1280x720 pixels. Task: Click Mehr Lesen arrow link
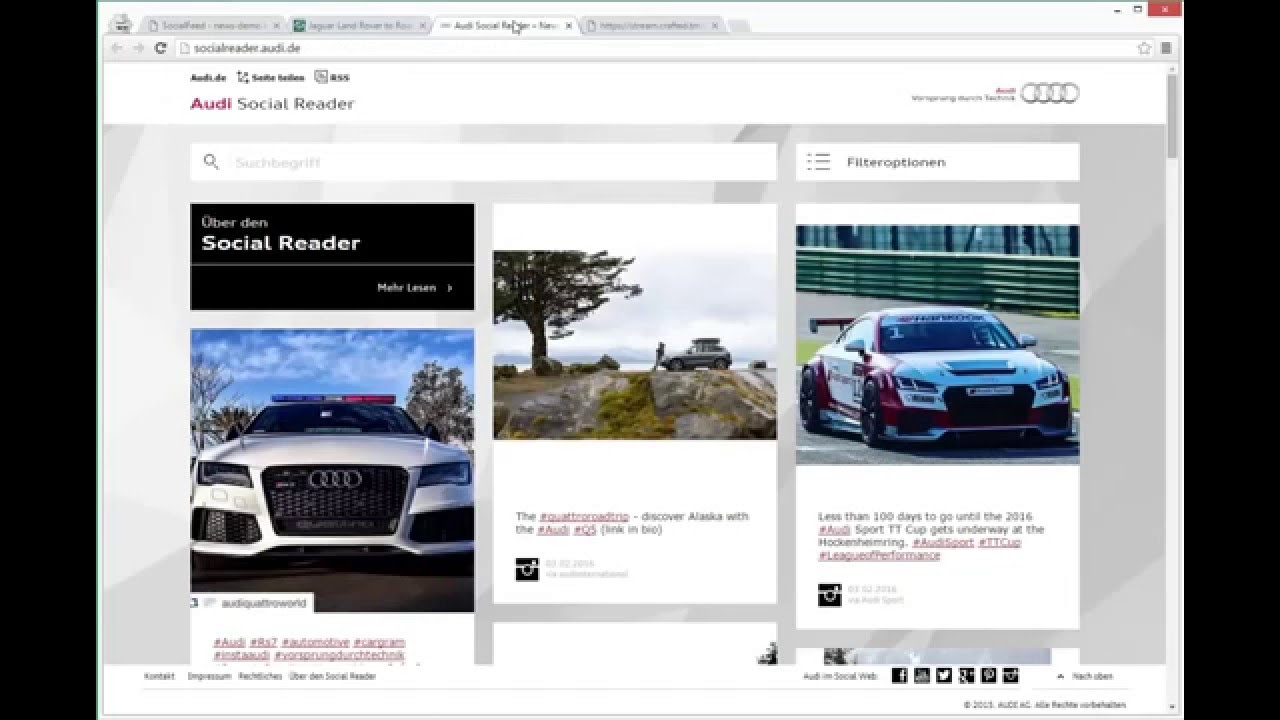(x=415, y=288)
